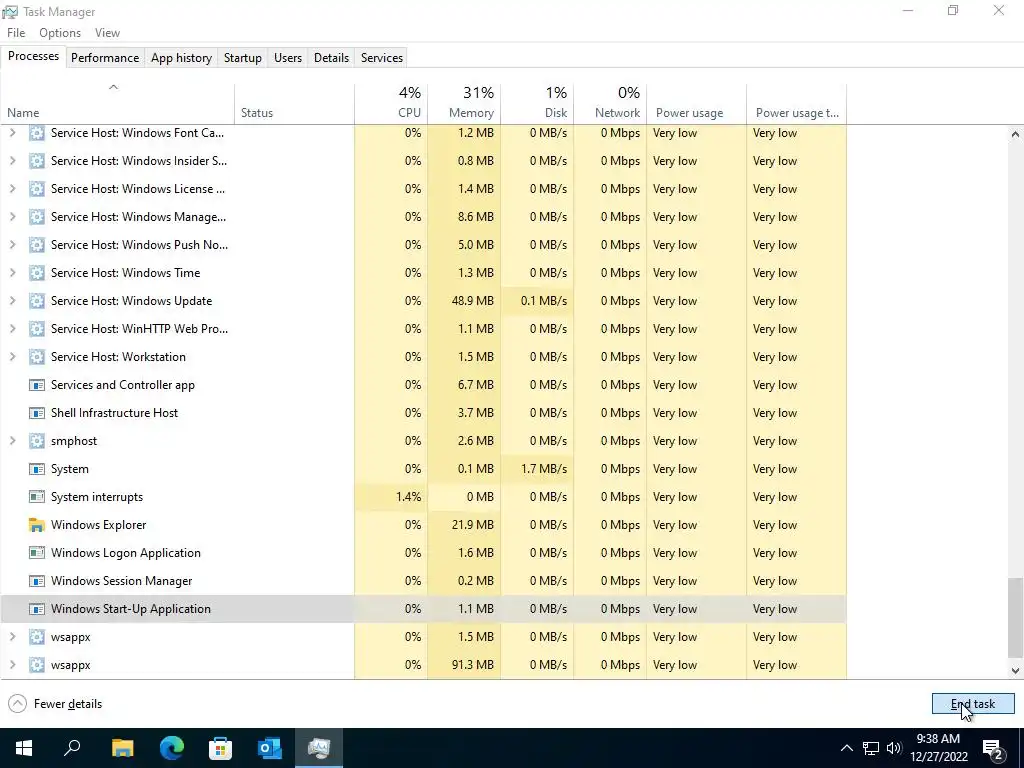Select the 1.4% CPU cell
The height and width of the screenshot is (768, 1024).
[x=391, y=497]
